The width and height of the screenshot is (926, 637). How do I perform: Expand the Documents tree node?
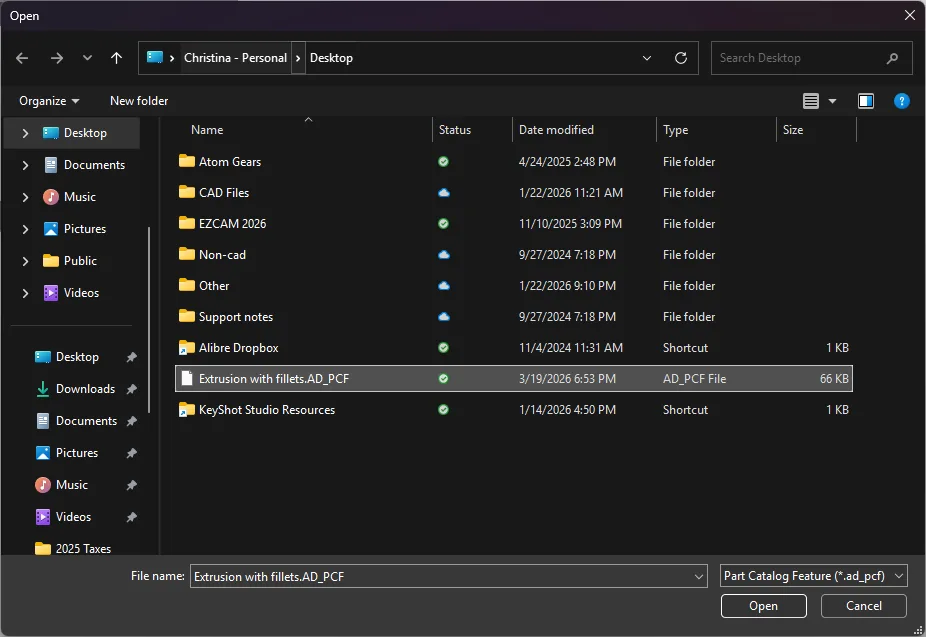tap(25, 165)
